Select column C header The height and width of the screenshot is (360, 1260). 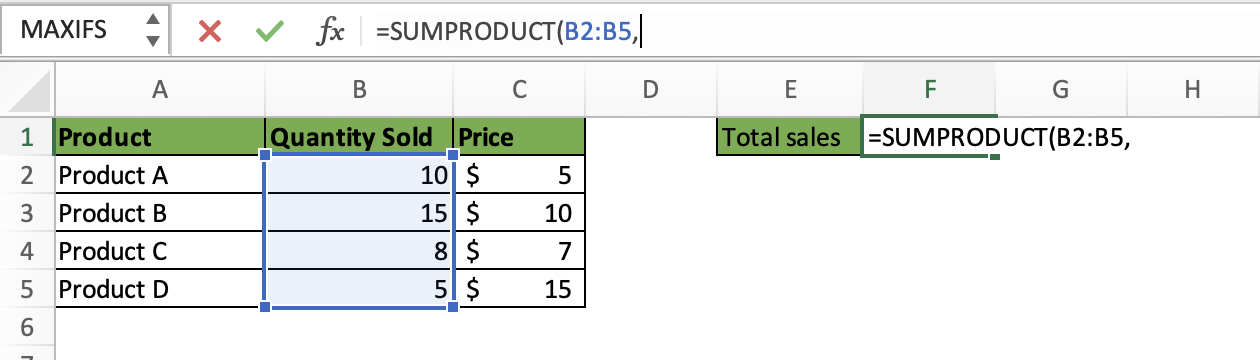(x=519, y=90)
